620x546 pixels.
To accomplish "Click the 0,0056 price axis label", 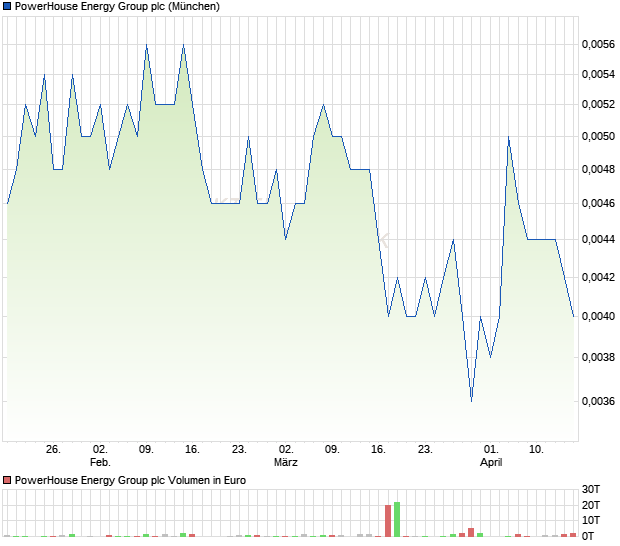I will coord(598,44).
